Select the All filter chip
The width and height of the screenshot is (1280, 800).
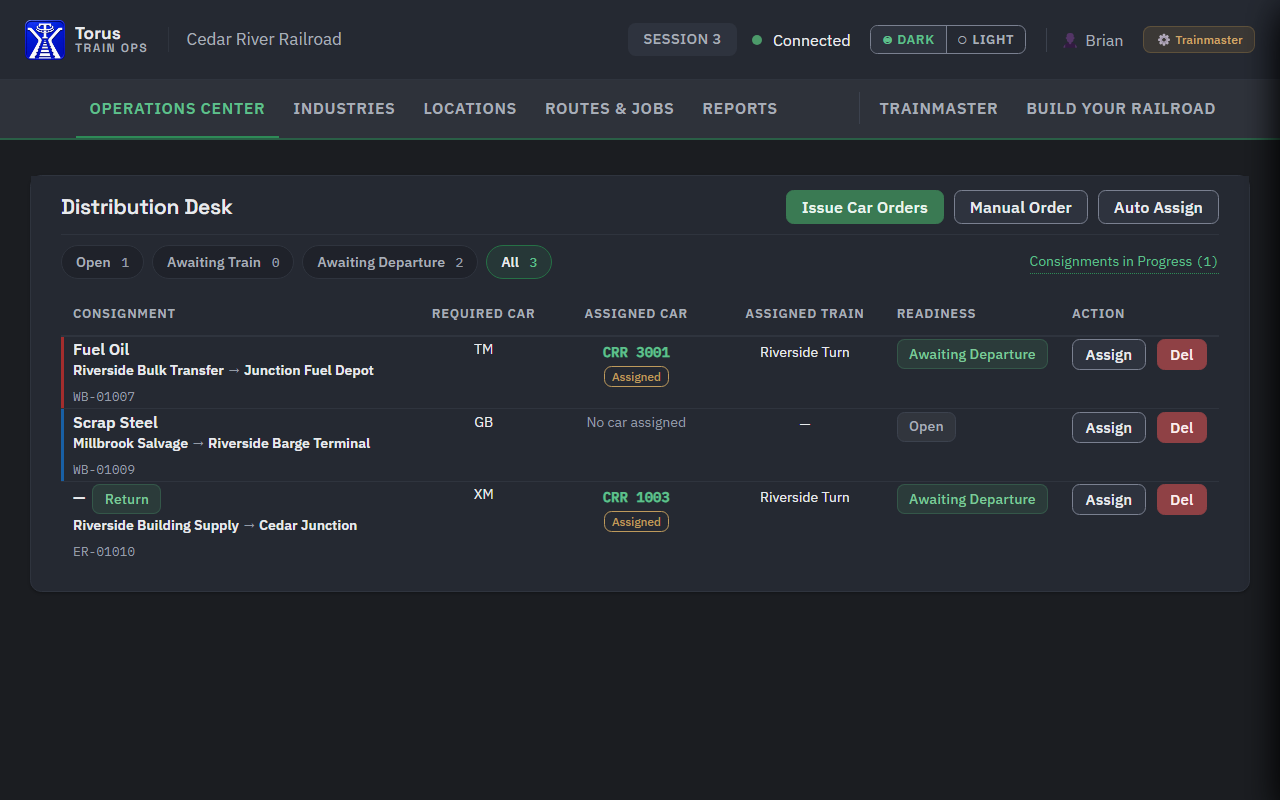[519, 262]
